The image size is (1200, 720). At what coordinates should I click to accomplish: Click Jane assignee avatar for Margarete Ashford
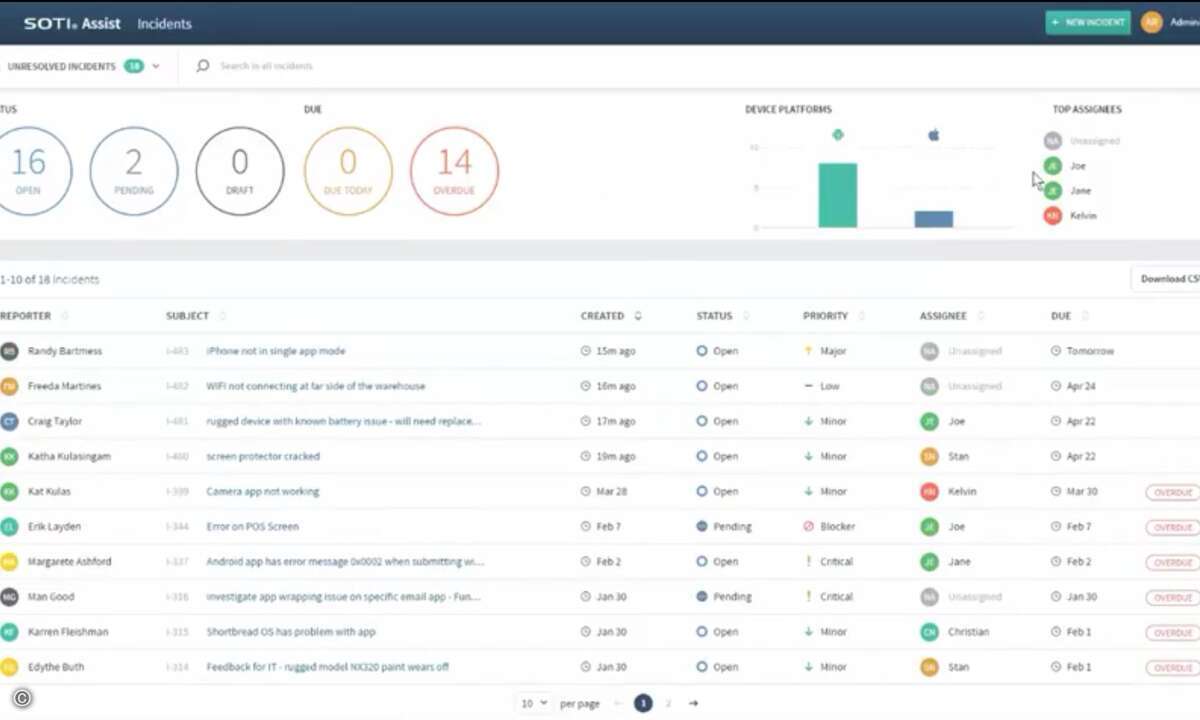[930, 561]
